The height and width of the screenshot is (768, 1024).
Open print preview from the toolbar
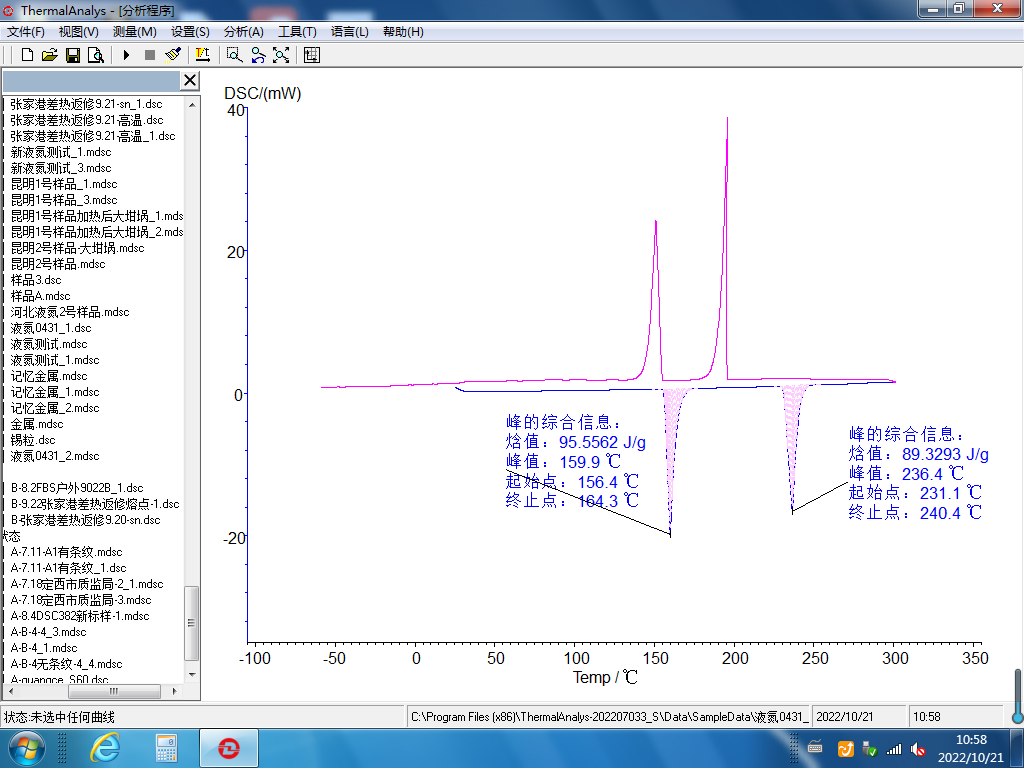click(95, 55)
